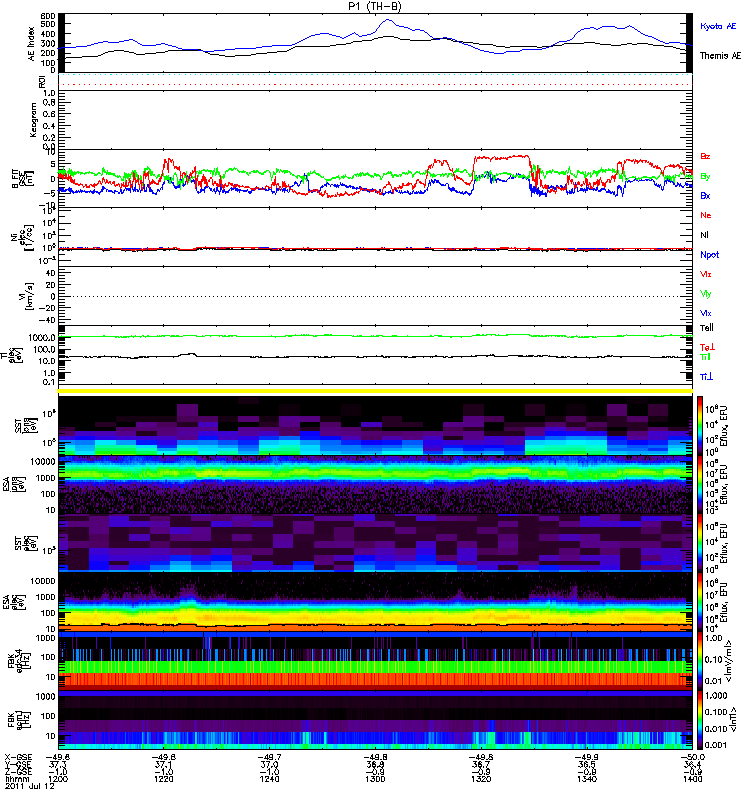Click the Keogram axis label
The height and width of the screenshot is (800, 750).
coord(33,120)
